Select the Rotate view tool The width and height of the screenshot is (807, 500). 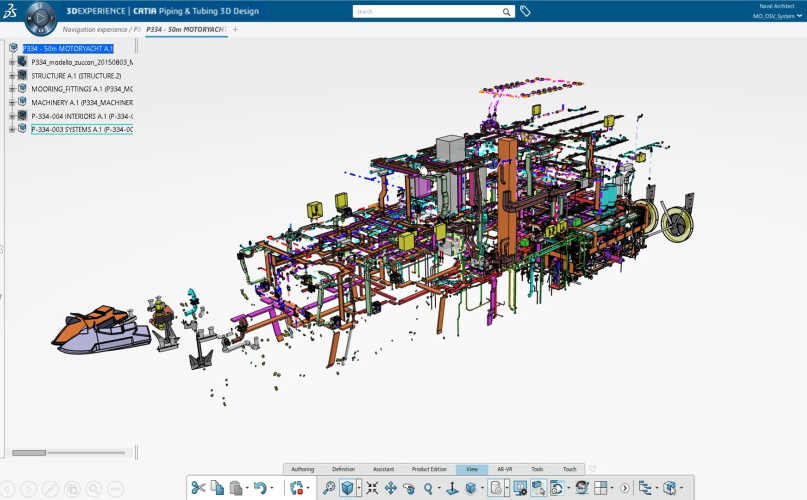click(409, 488)
